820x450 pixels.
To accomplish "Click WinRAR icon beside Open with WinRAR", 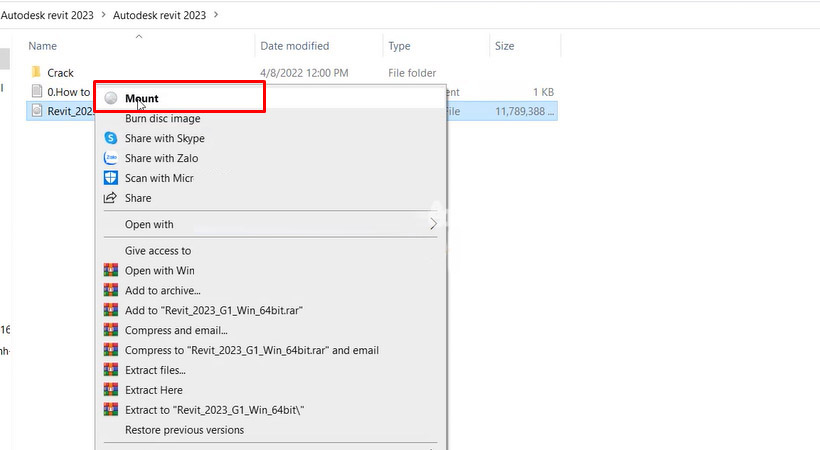I will click(x=111, y=271).
